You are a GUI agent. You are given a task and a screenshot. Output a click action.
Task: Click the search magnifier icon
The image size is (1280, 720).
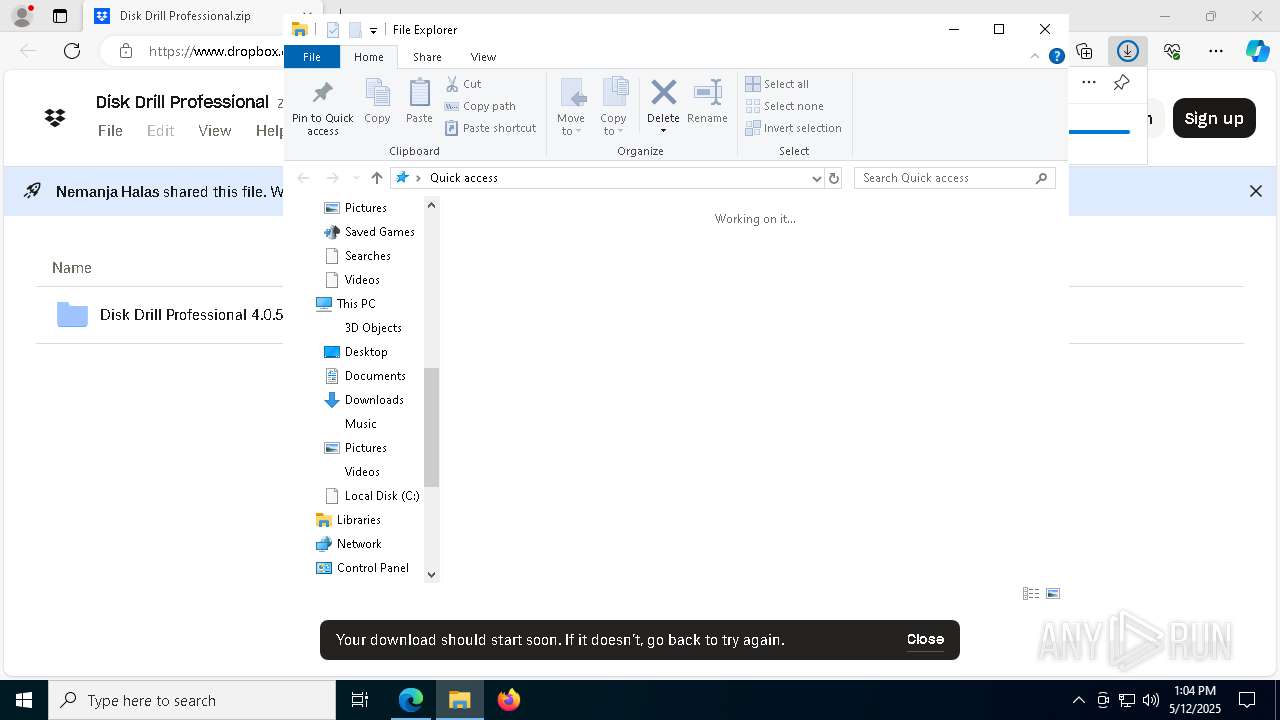[x=1041, y=178]
